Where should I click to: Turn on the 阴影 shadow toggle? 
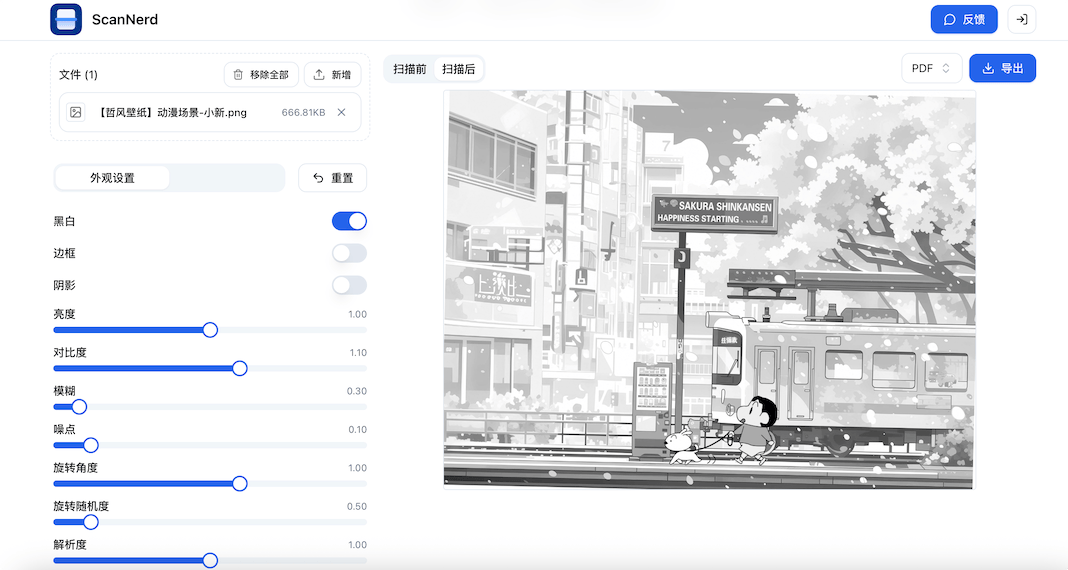coord(349,285)
